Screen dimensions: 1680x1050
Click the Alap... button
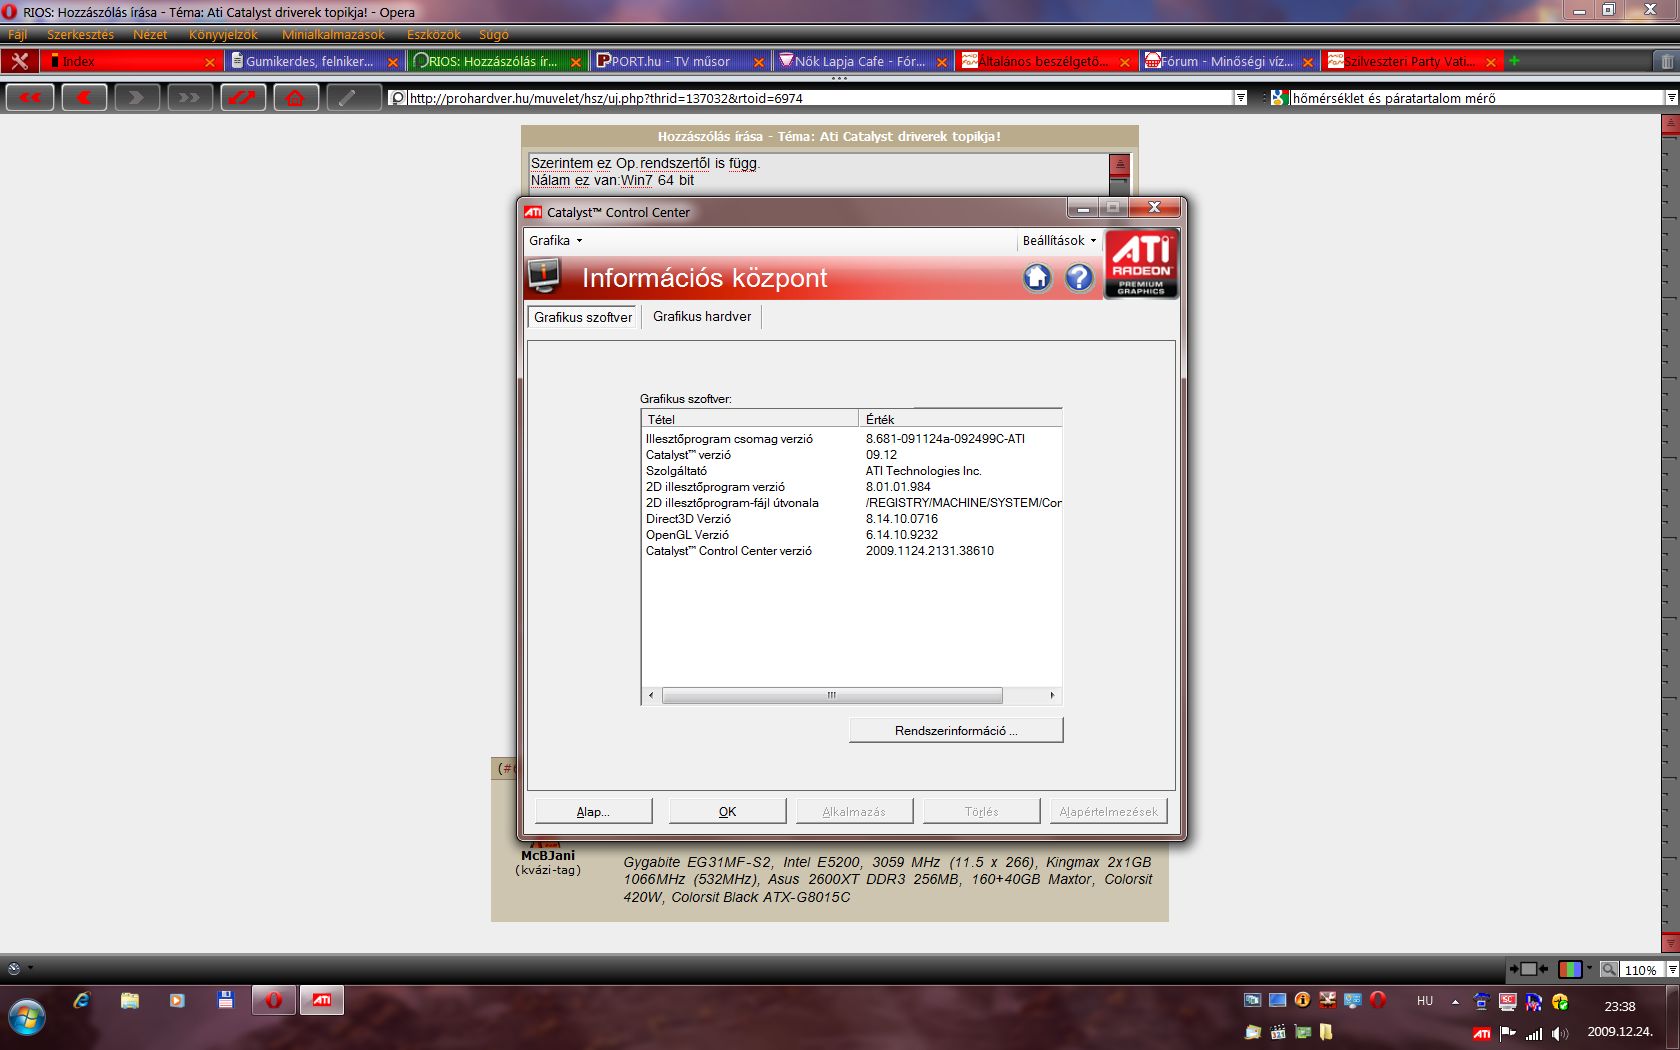tap(593, 811)
